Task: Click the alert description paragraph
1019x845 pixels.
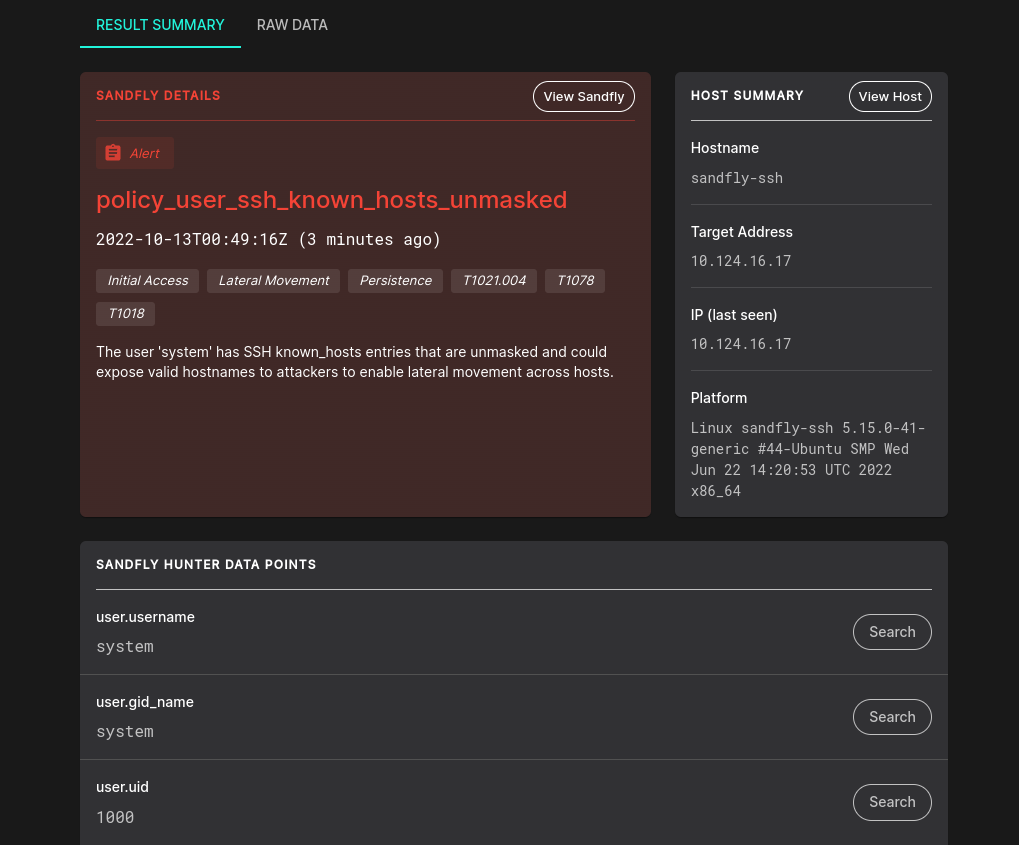Action: [355, 362]
